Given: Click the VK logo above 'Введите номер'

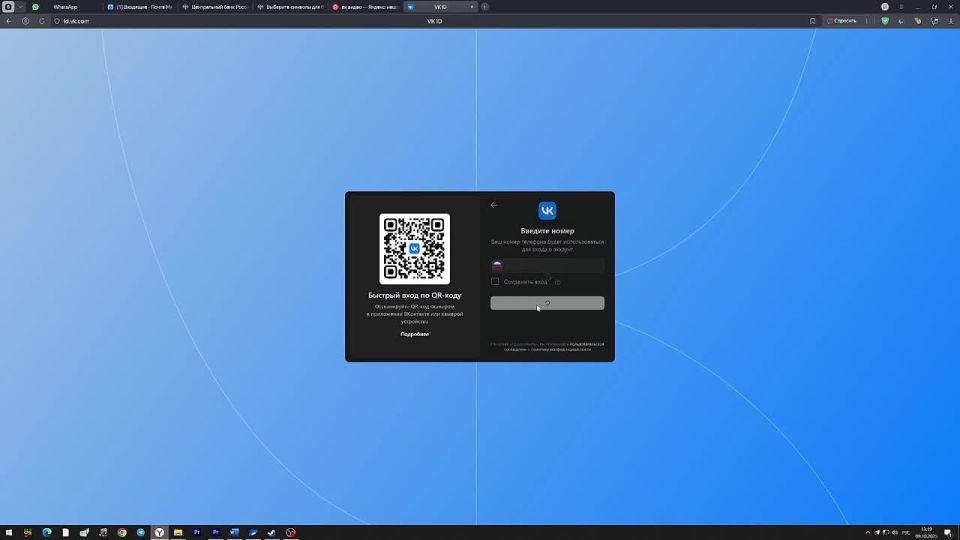Looking at the screenshot, I should [x=547, y=210].
